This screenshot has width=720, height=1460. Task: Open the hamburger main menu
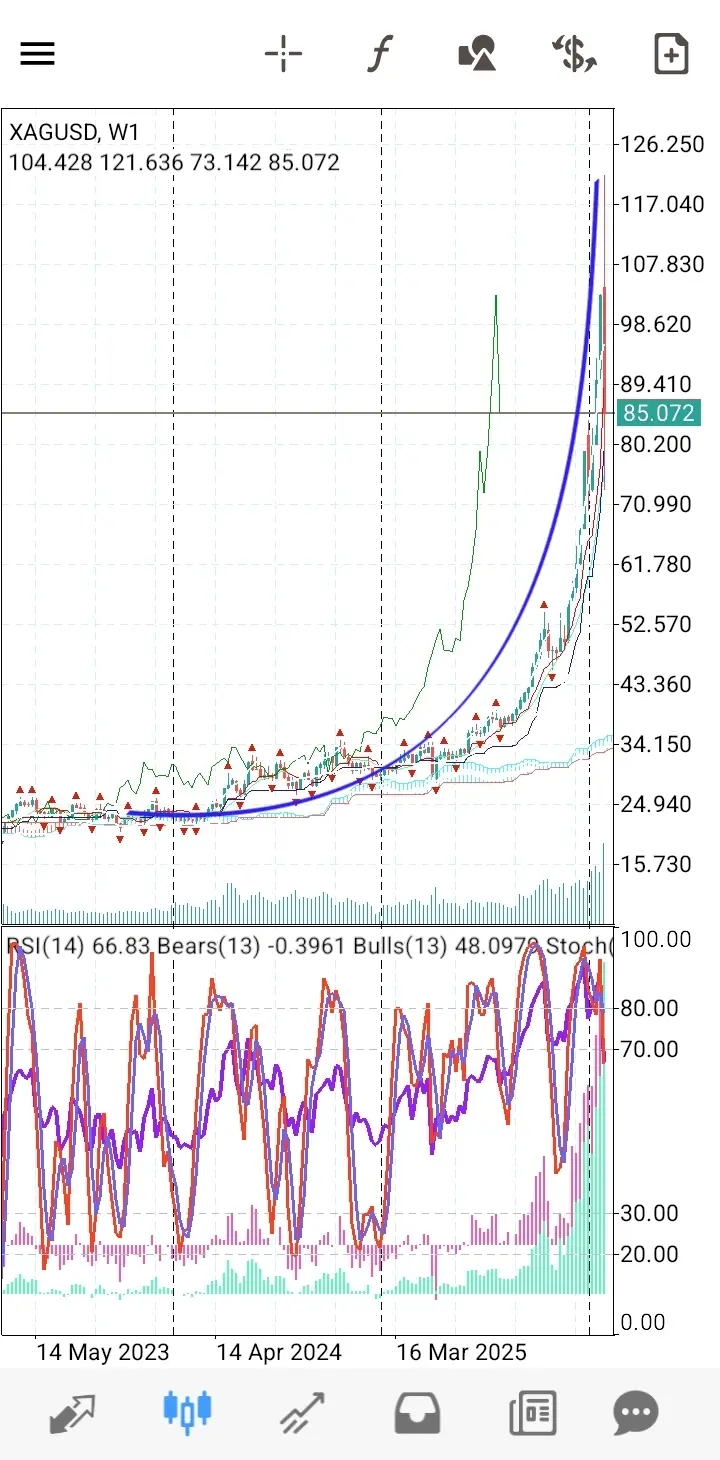click(37, 54)
